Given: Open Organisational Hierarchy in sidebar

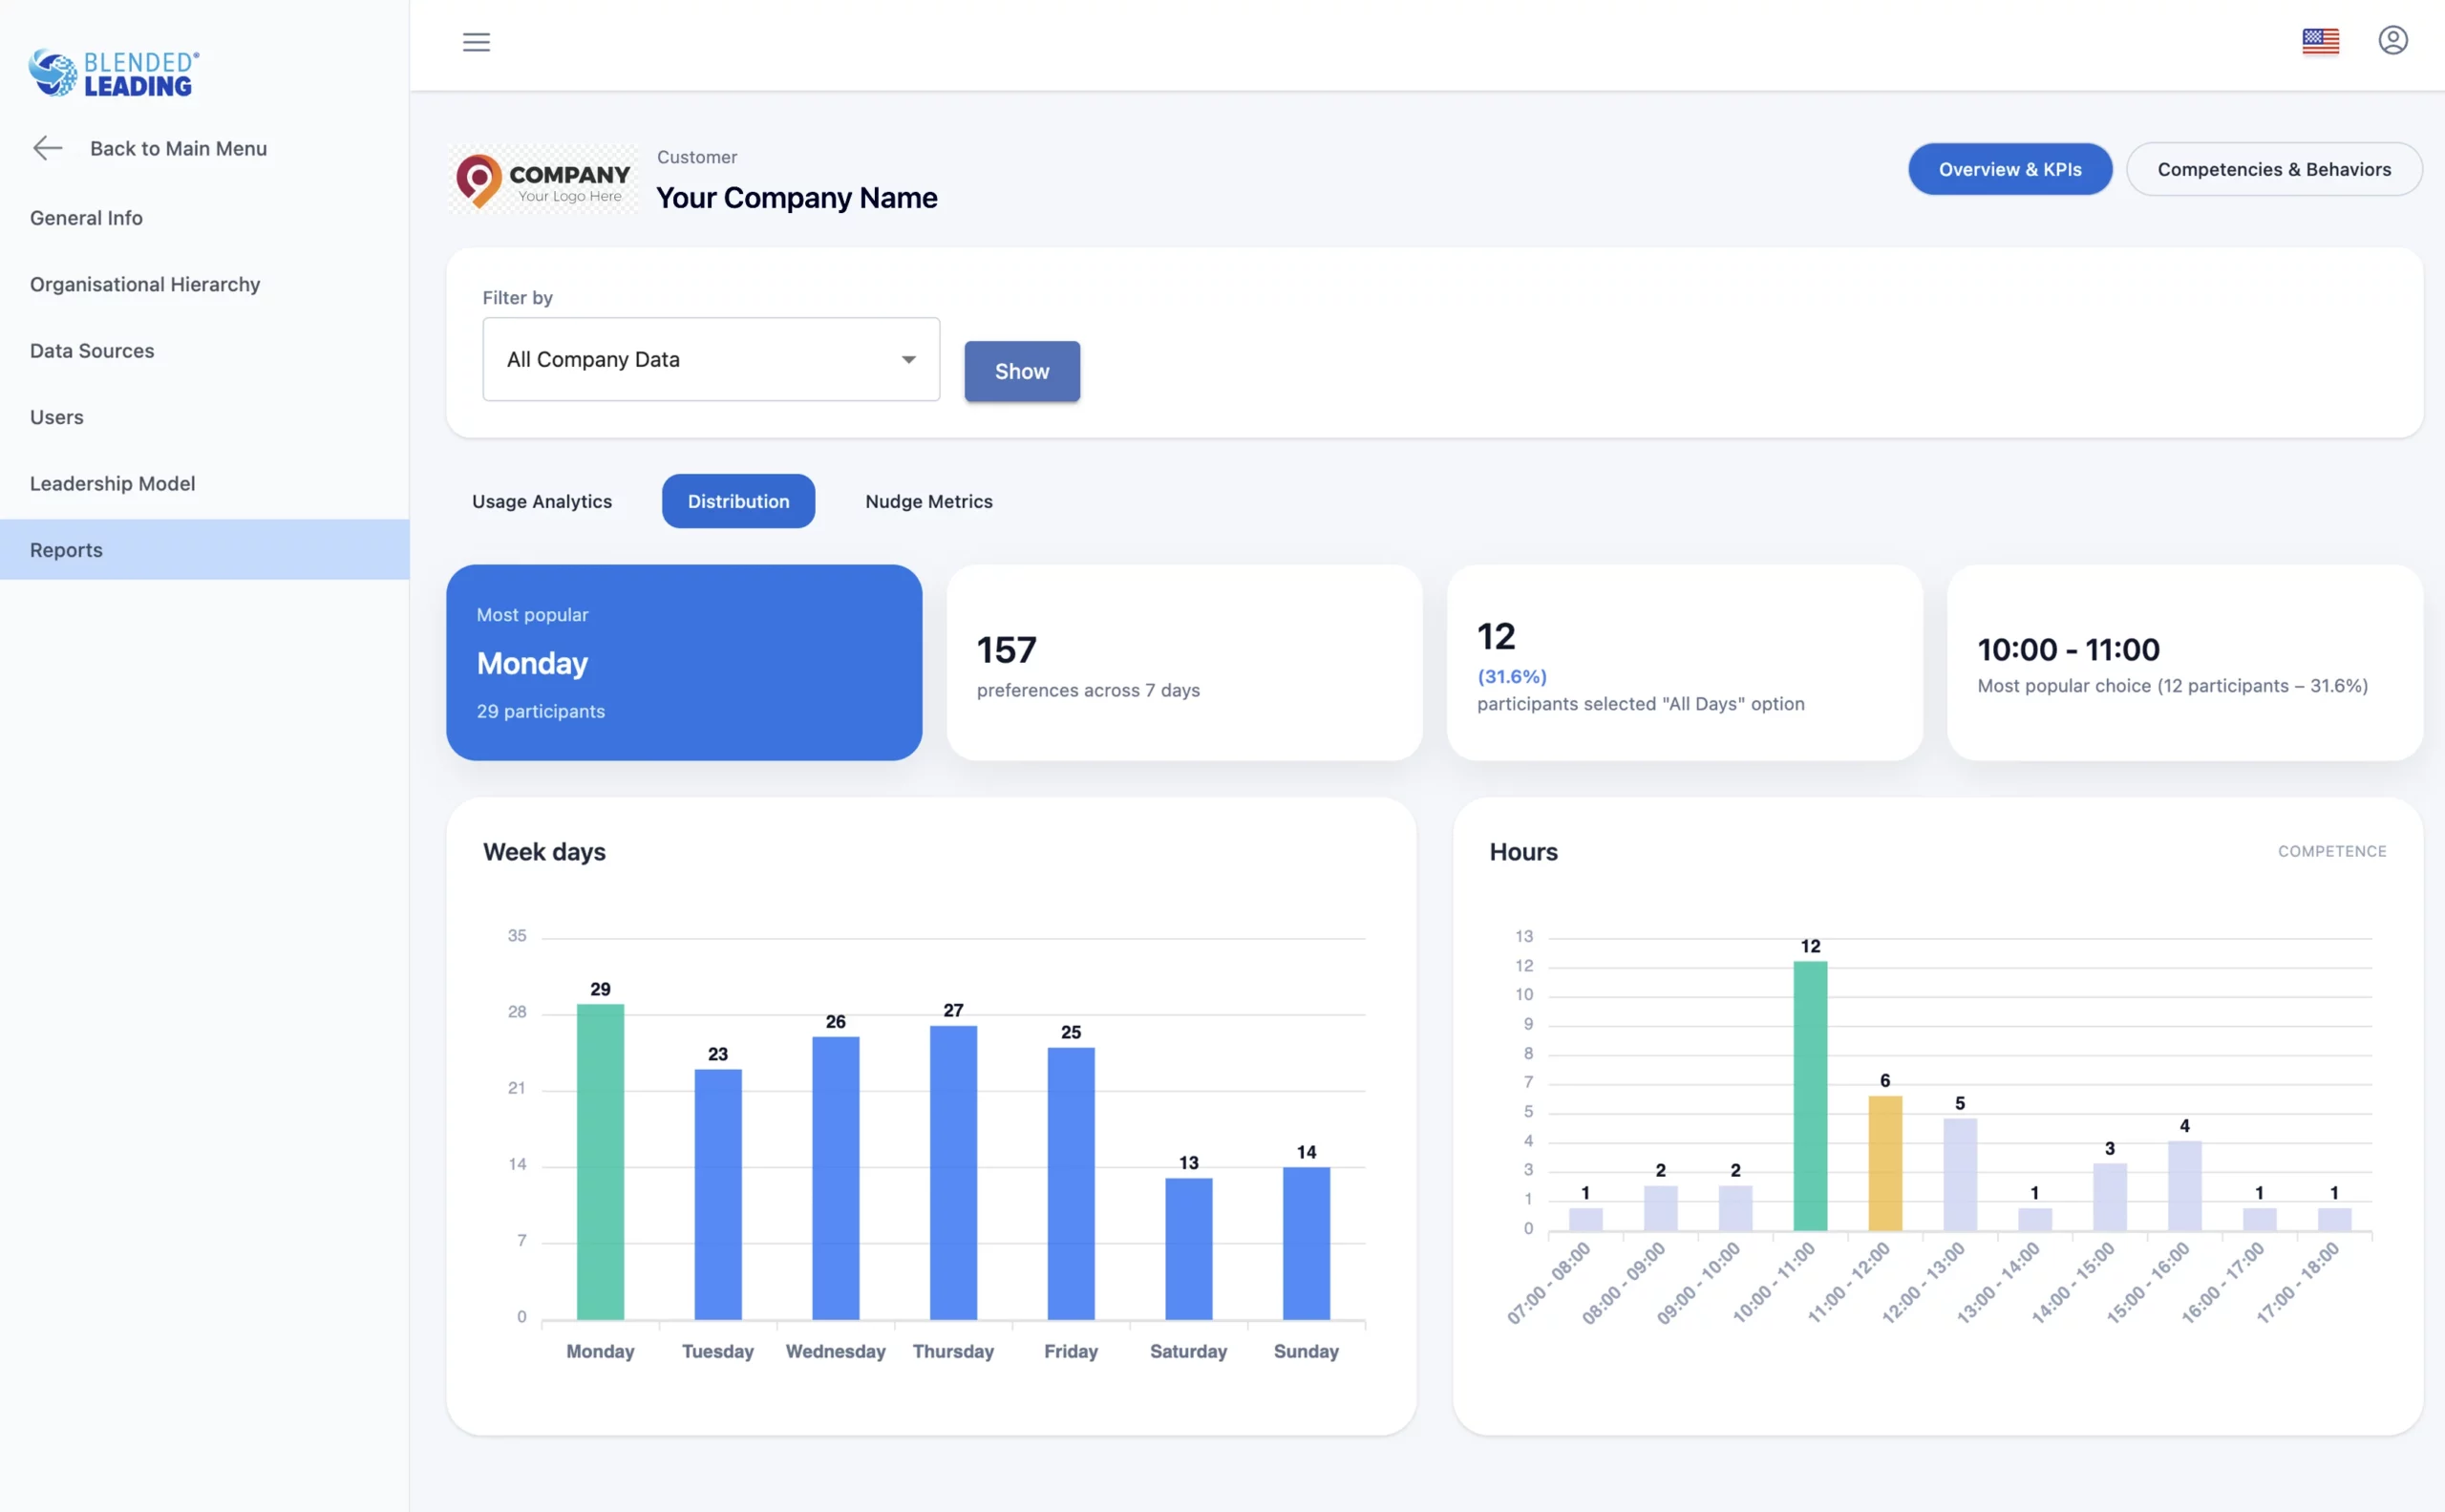Looking at the screenshot, I should tap(145, 284).
